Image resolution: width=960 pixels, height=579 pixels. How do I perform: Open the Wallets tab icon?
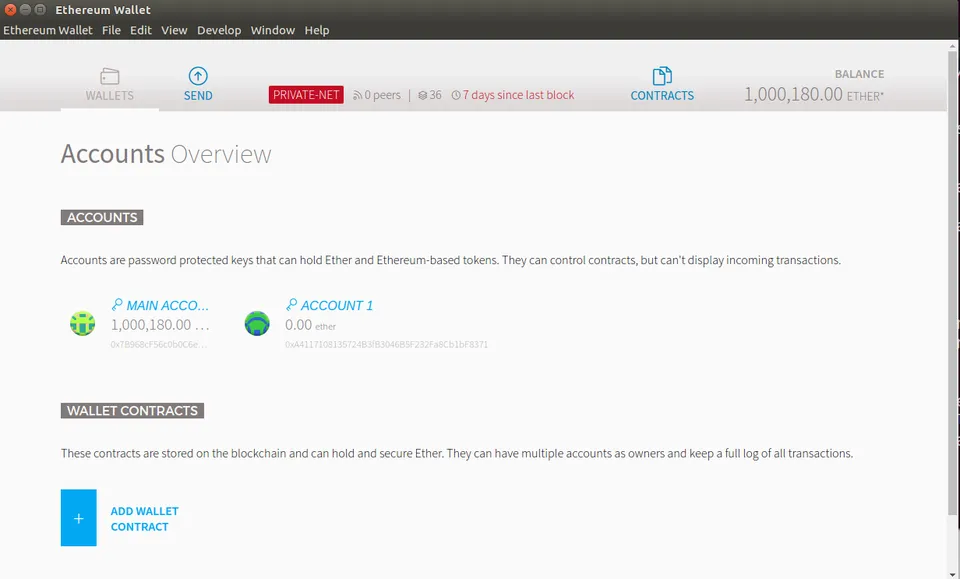point(110,76)
